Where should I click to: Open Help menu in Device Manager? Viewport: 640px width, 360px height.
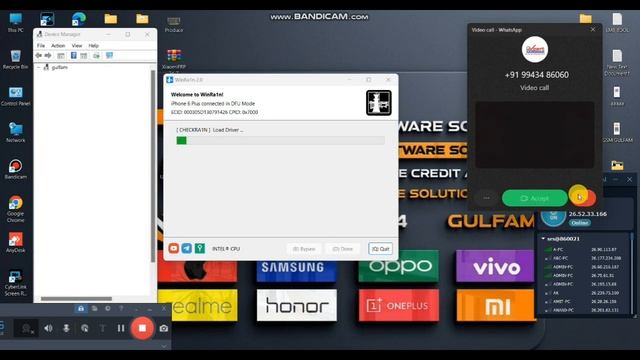(93, 46)
